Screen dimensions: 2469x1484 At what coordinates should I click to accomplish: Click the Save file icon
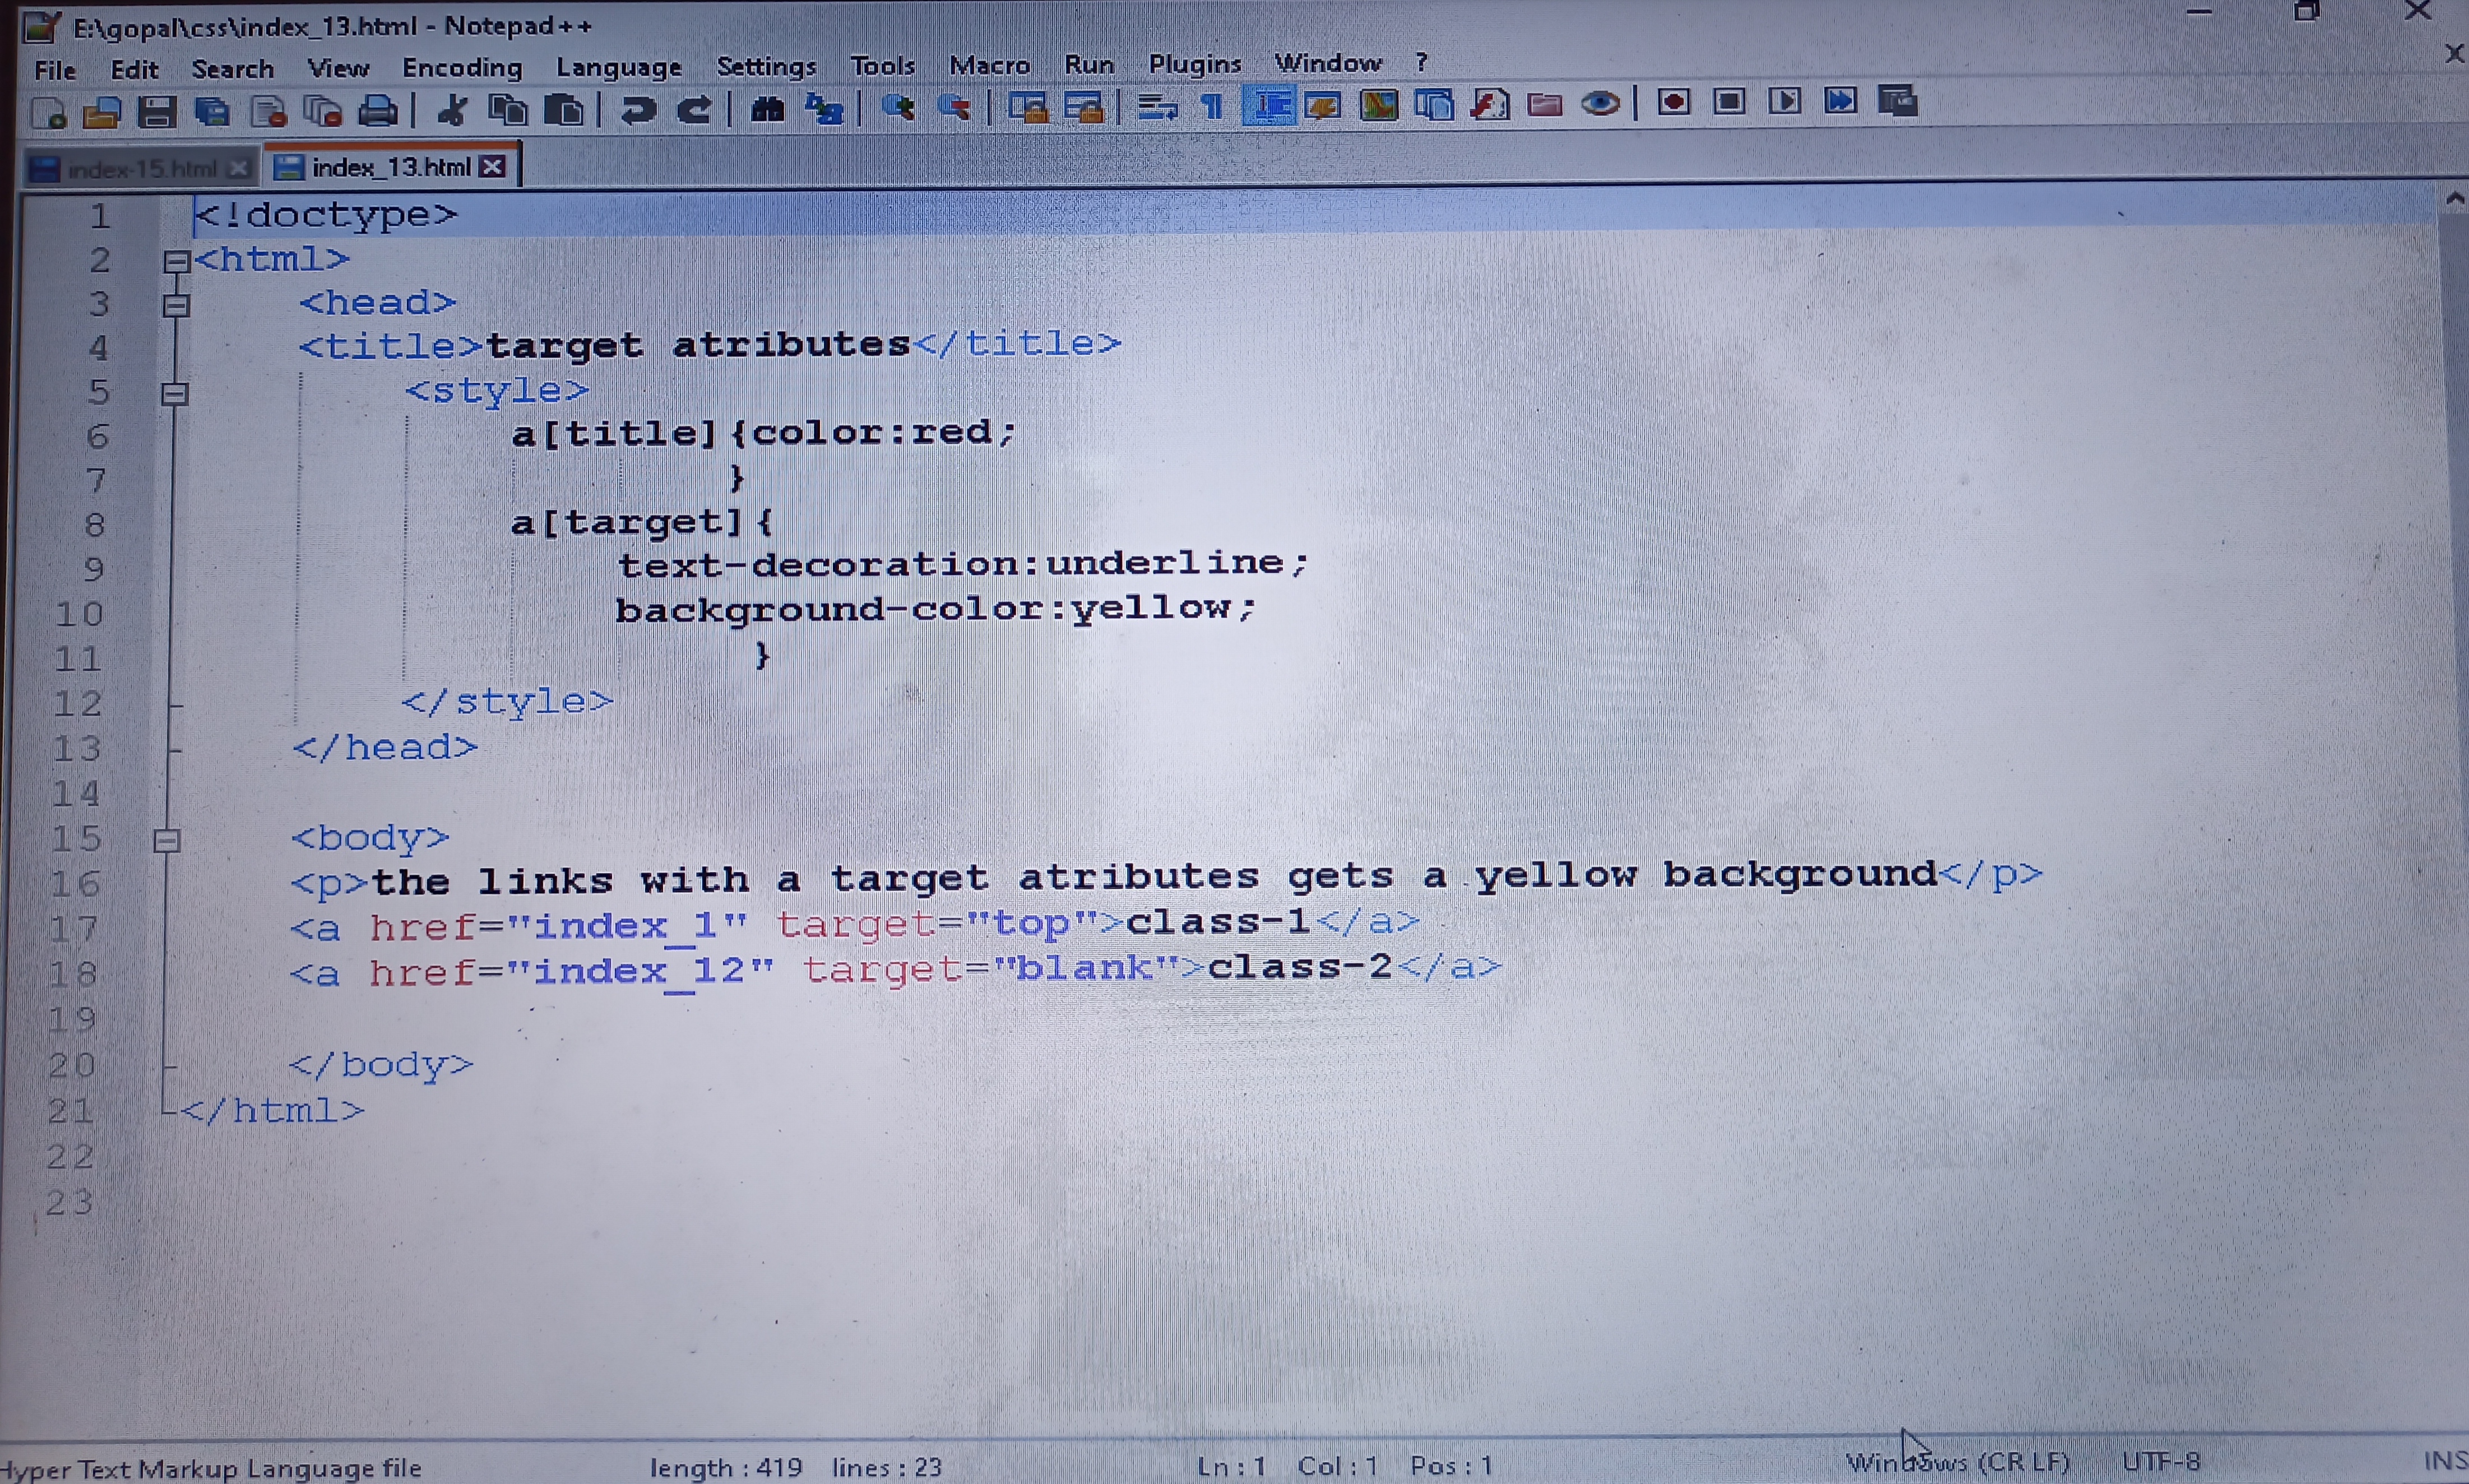click(x=156, y=112)
